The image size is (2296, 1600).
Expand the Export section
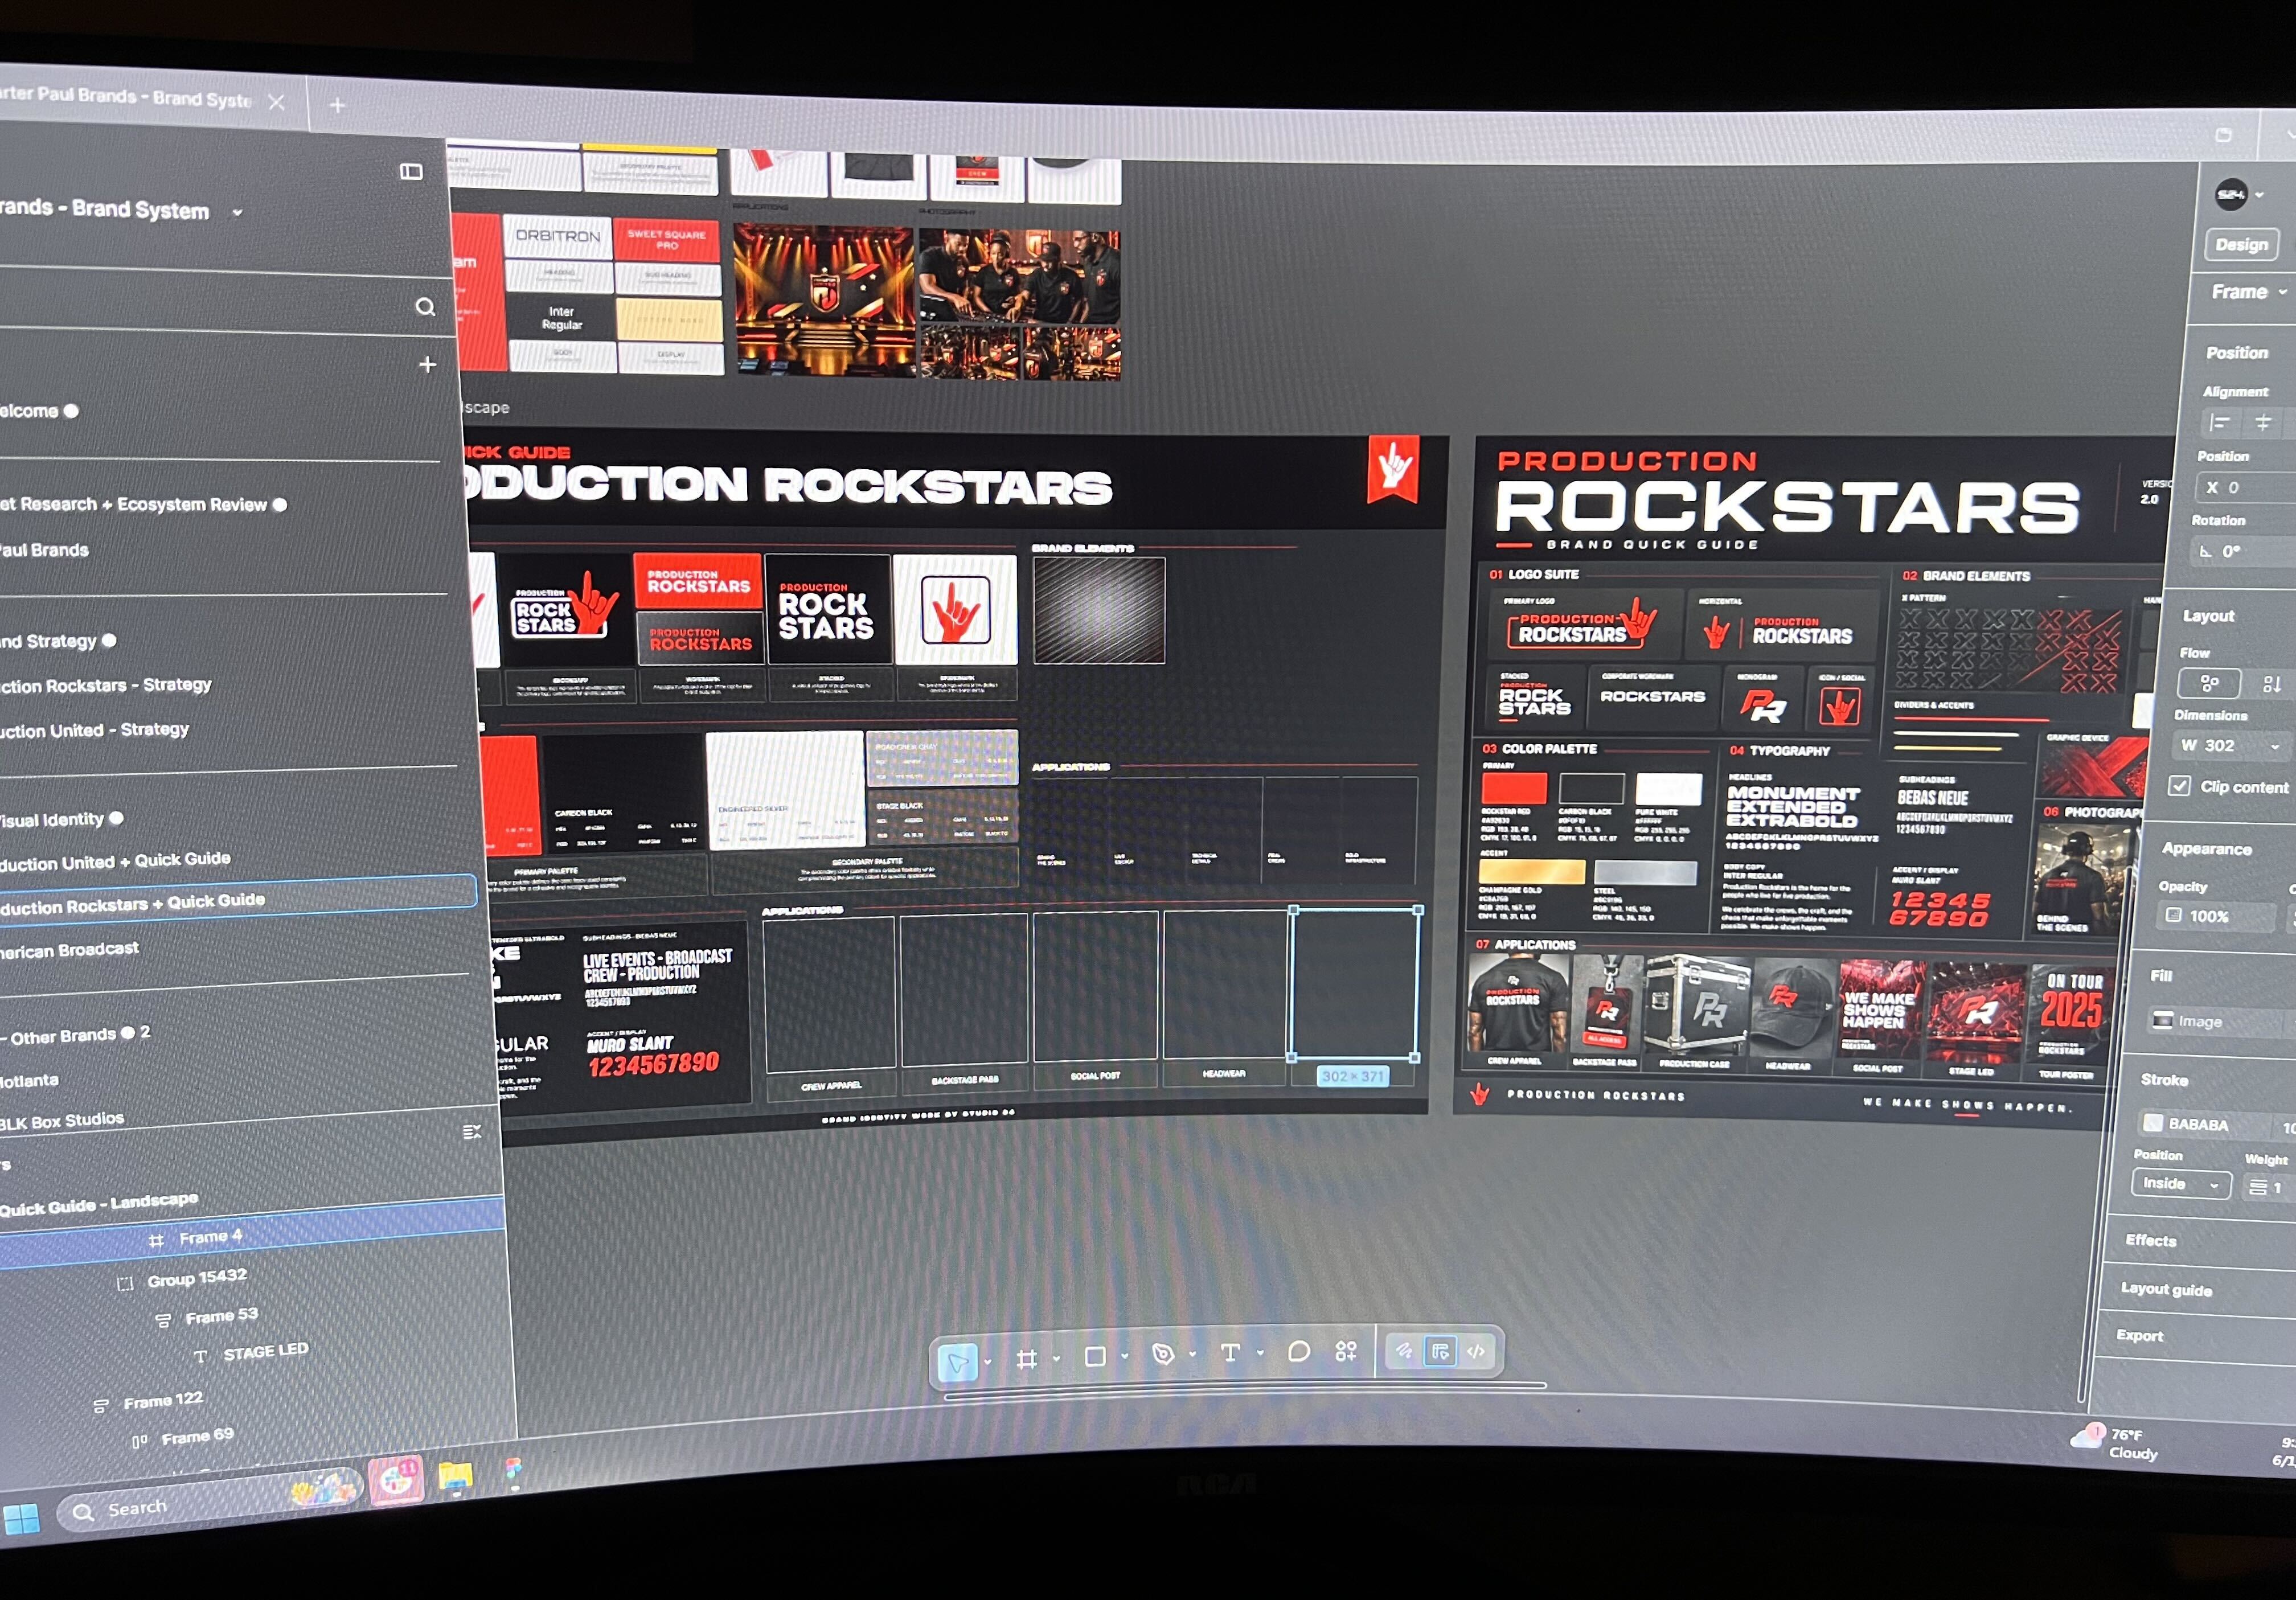pyautogui.click(x=2139, y=1336)
